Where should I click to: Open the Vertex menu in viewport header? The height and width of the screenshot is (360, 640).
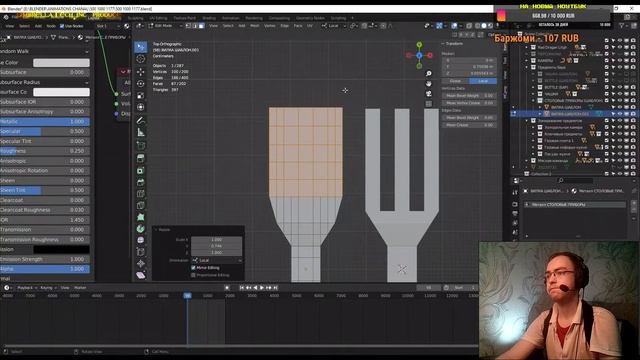(269, 26)
